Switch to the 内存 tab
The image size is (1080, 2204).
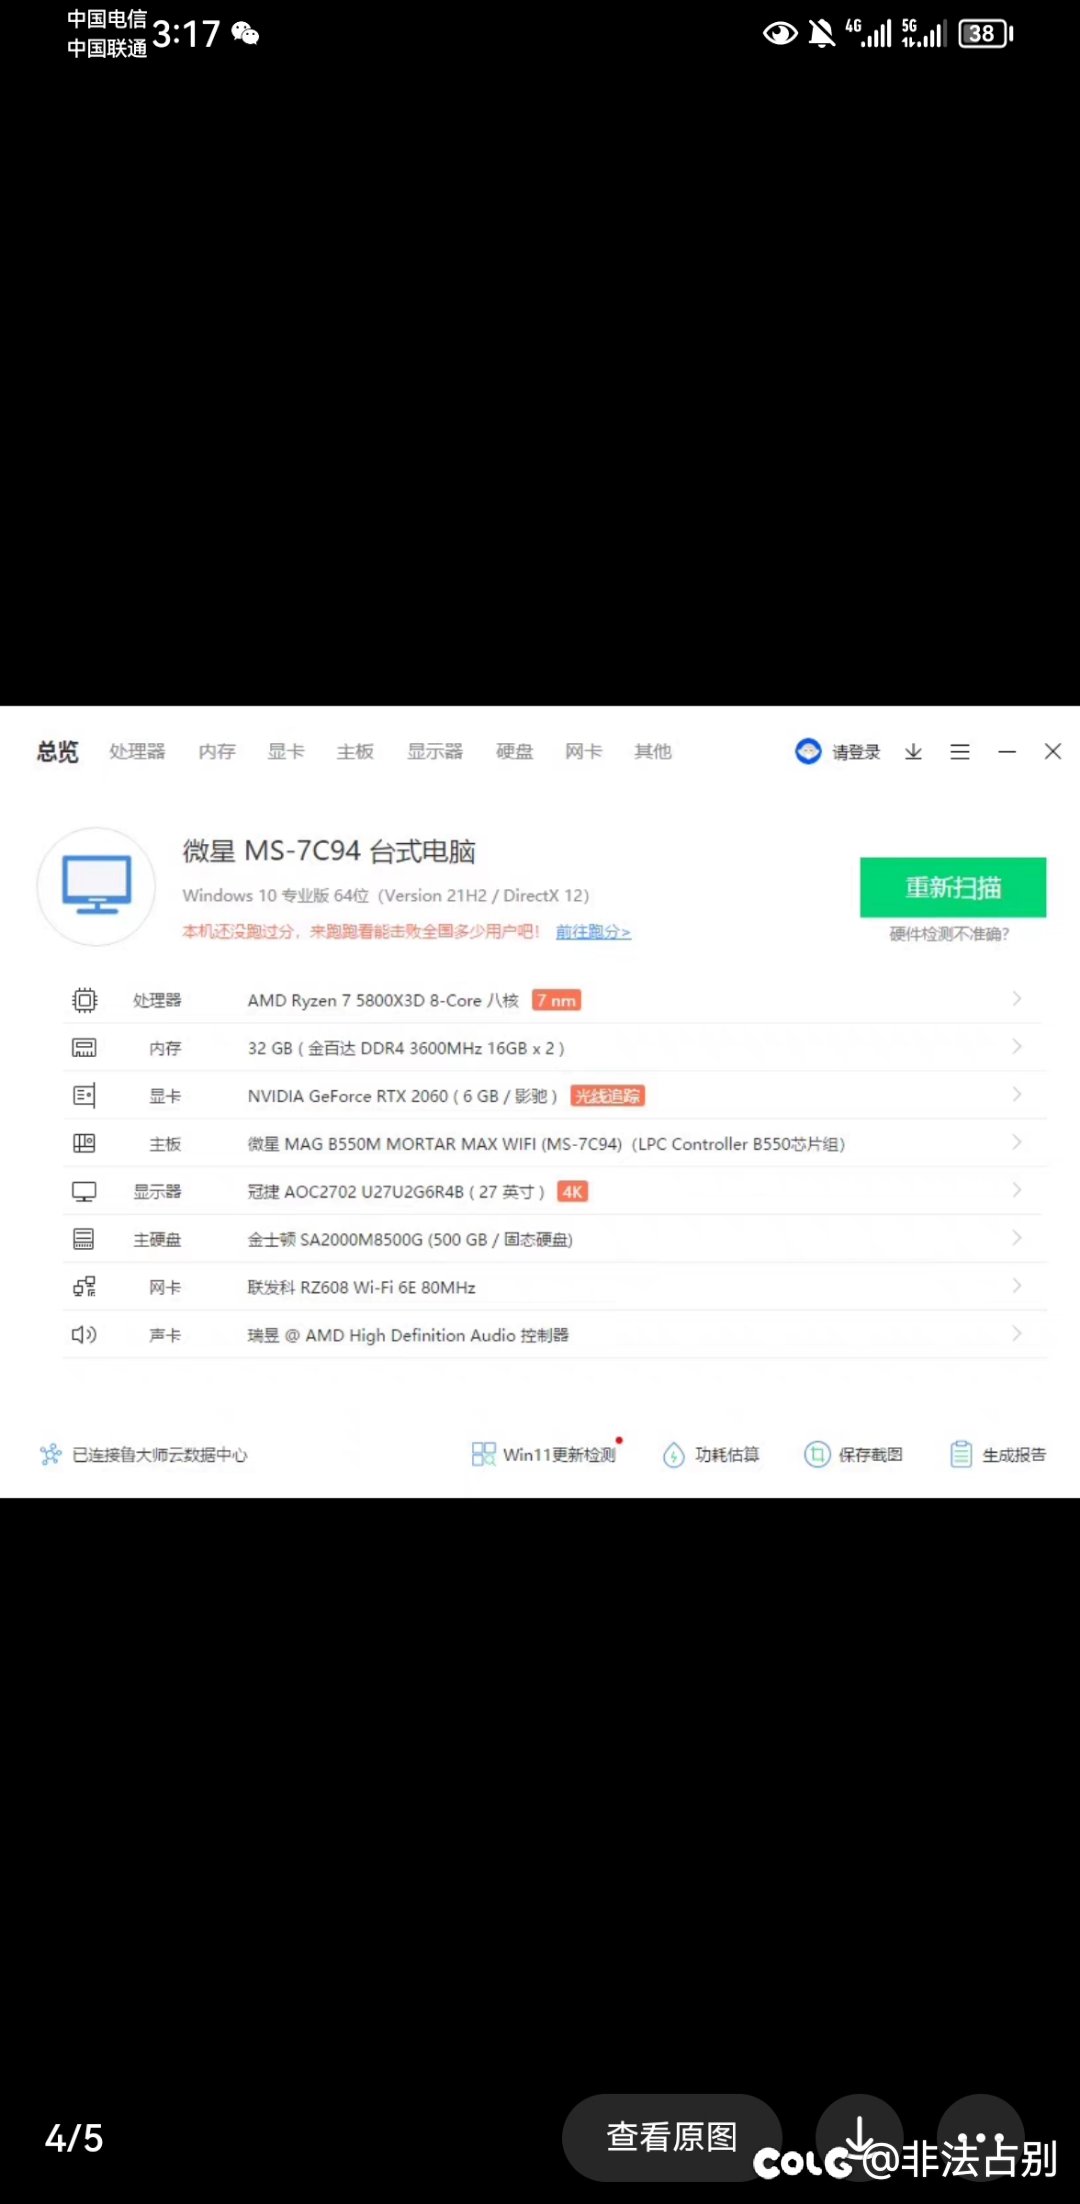[217, 751]
